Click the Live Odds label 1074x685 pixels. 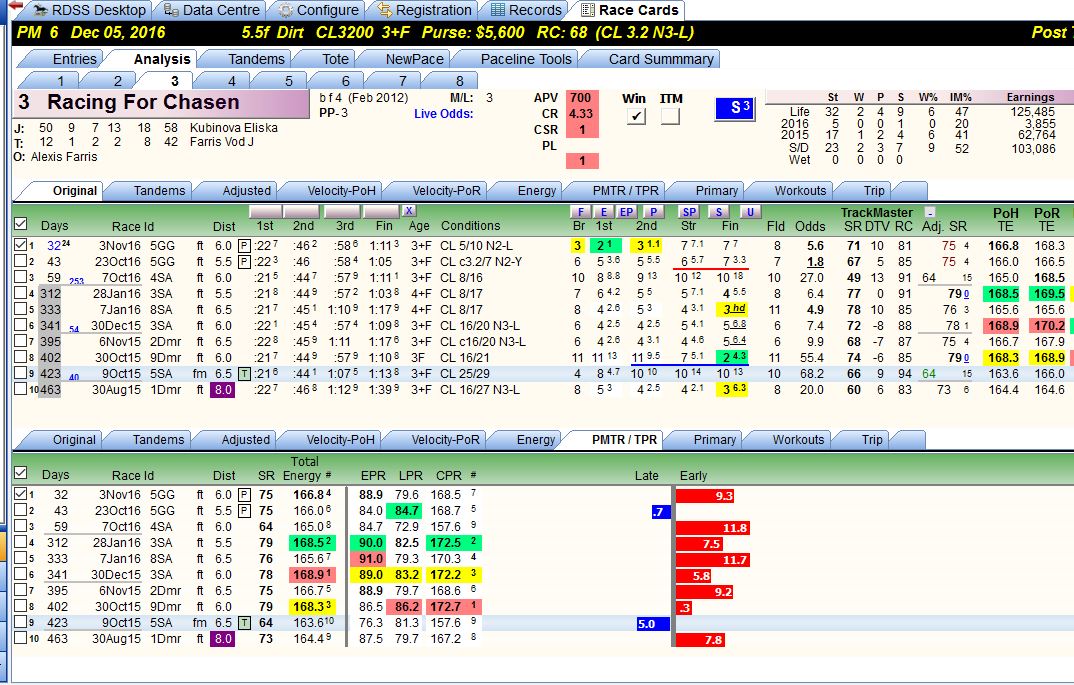(x=443, y=114)
